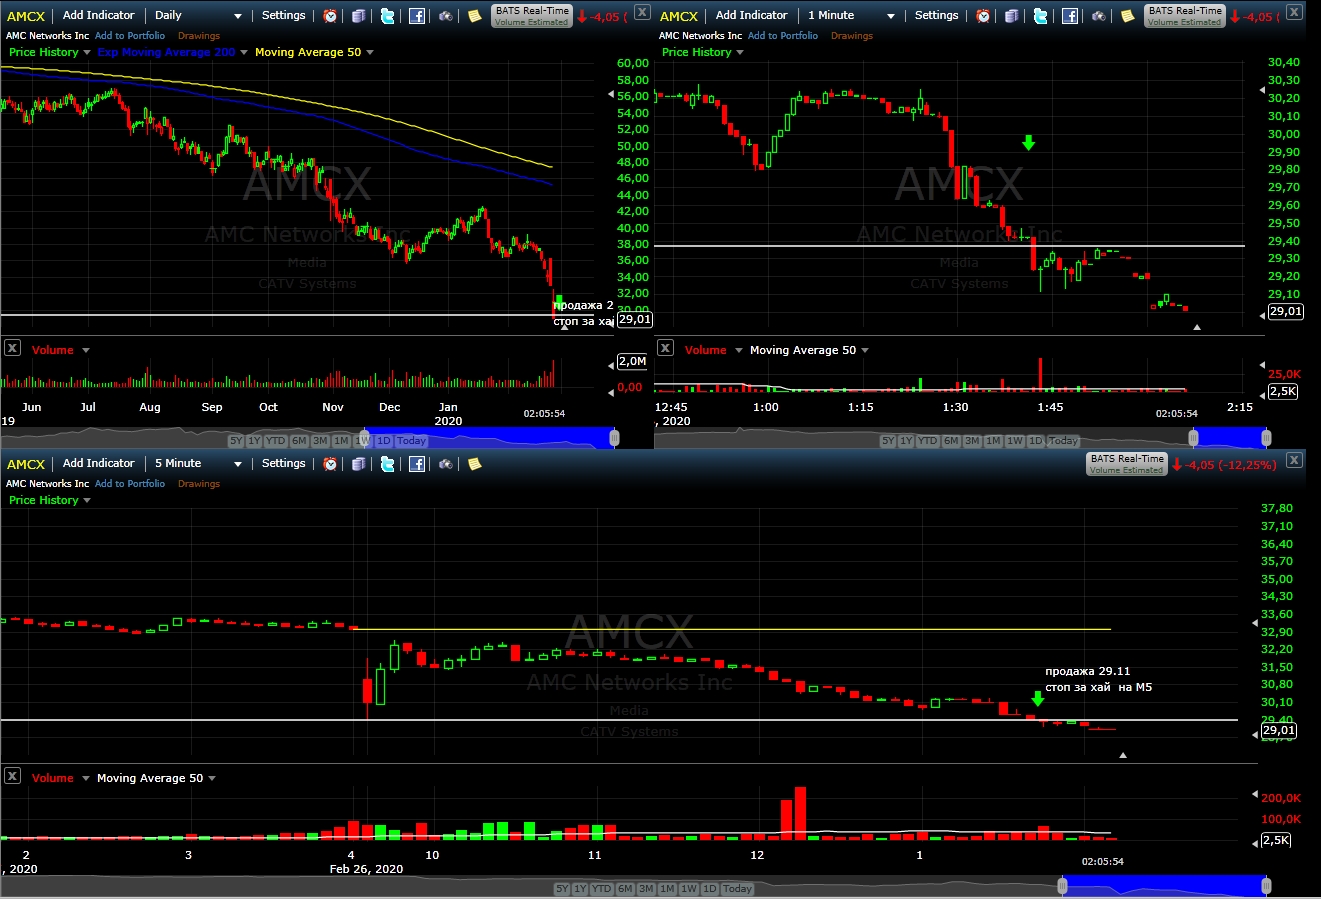
Task: Take camera snapshot of 1 Minute chart
Action: [x=1099, y=16]
